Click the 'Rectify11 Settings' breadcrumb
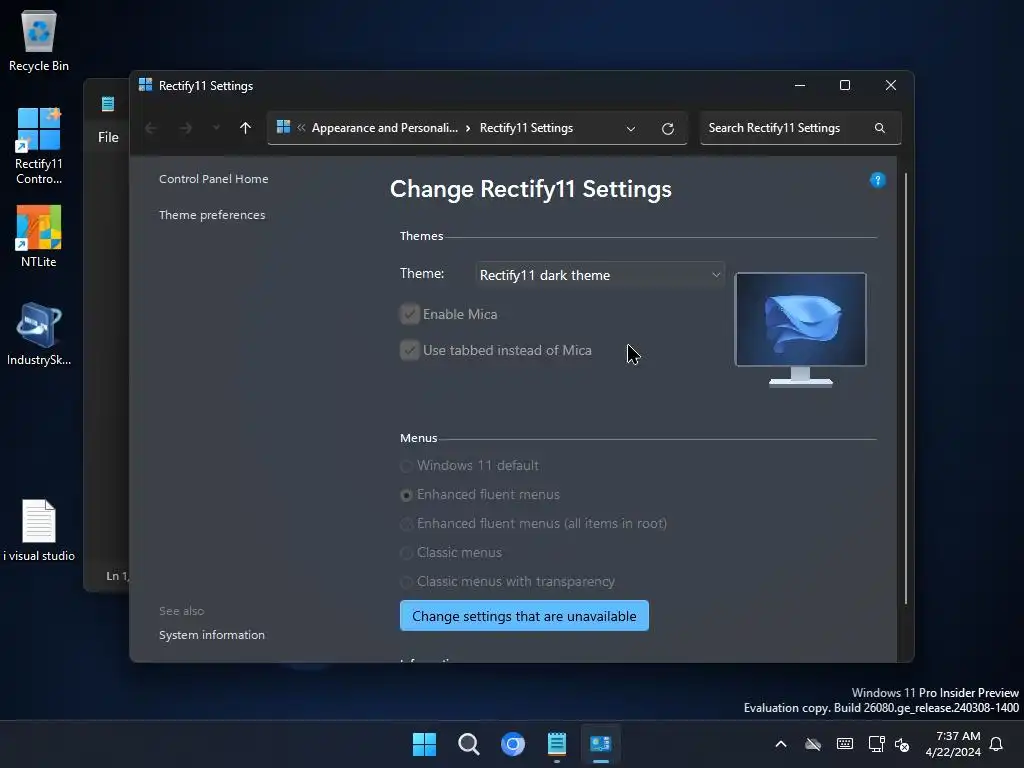 click(526, 128)
